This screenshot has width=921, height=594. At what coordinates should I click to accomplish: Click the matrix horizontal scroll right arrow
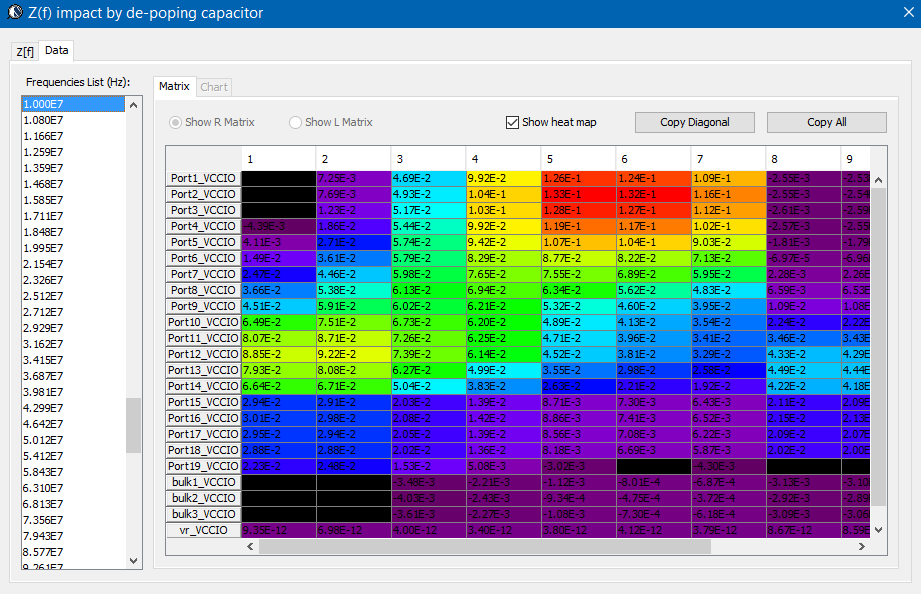coord(862,547)
